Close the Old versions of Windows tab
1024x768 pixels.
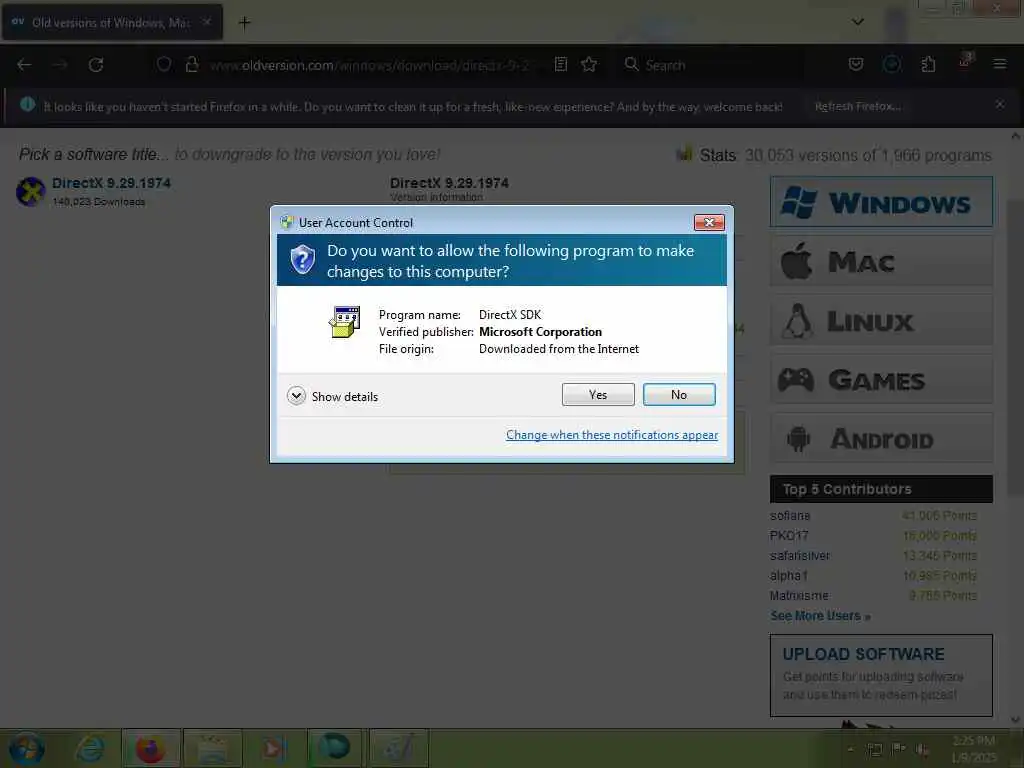207,22
